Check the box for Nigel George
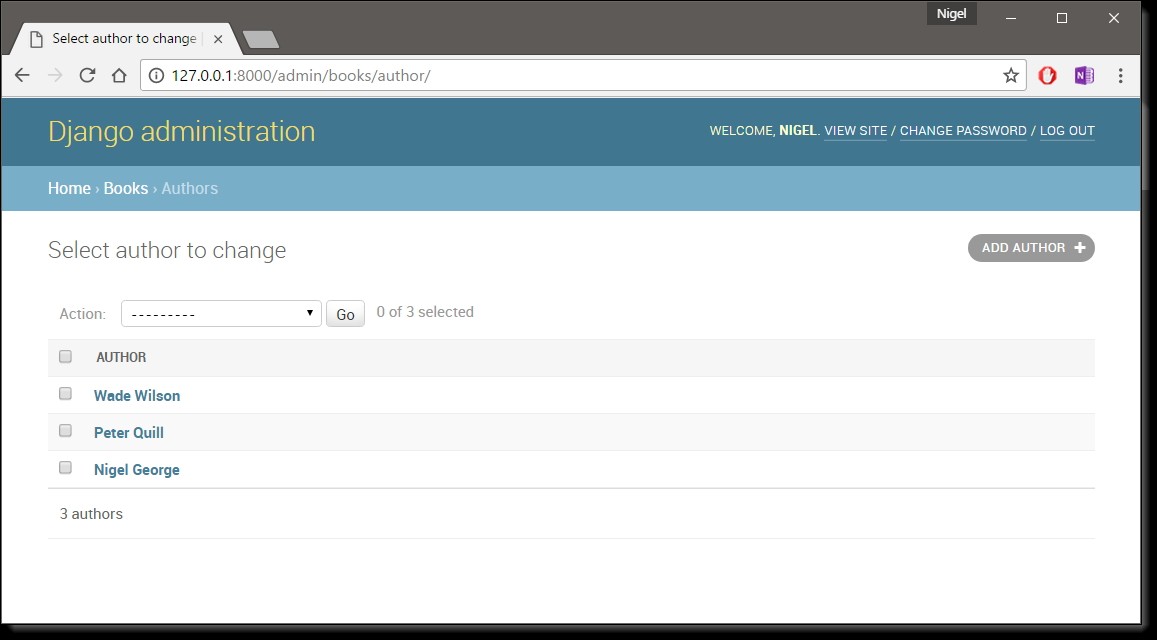Image resolution: width=1157 pixels, height=640 pixels. (66, 467)
